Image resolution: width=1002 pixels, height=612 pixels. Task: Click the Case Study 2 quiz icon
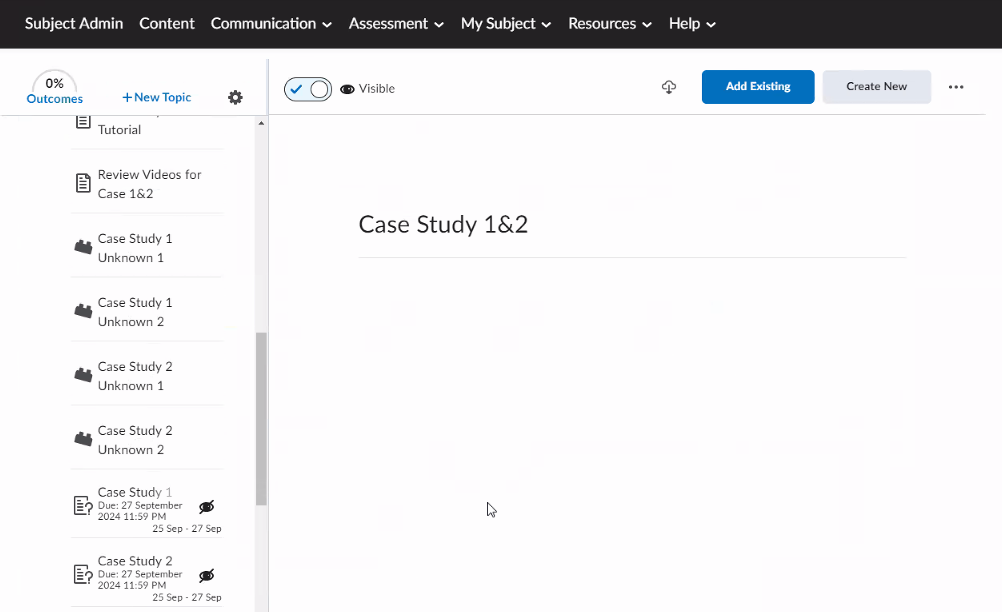tap(83, 574)
